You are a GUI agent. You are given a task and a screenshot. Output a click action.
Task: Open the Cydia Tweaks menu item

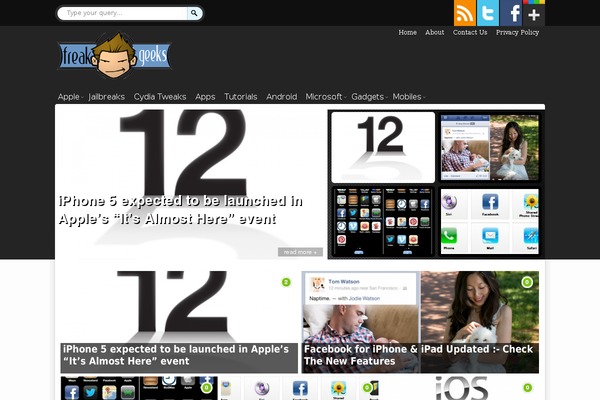(x=160, y=97)
